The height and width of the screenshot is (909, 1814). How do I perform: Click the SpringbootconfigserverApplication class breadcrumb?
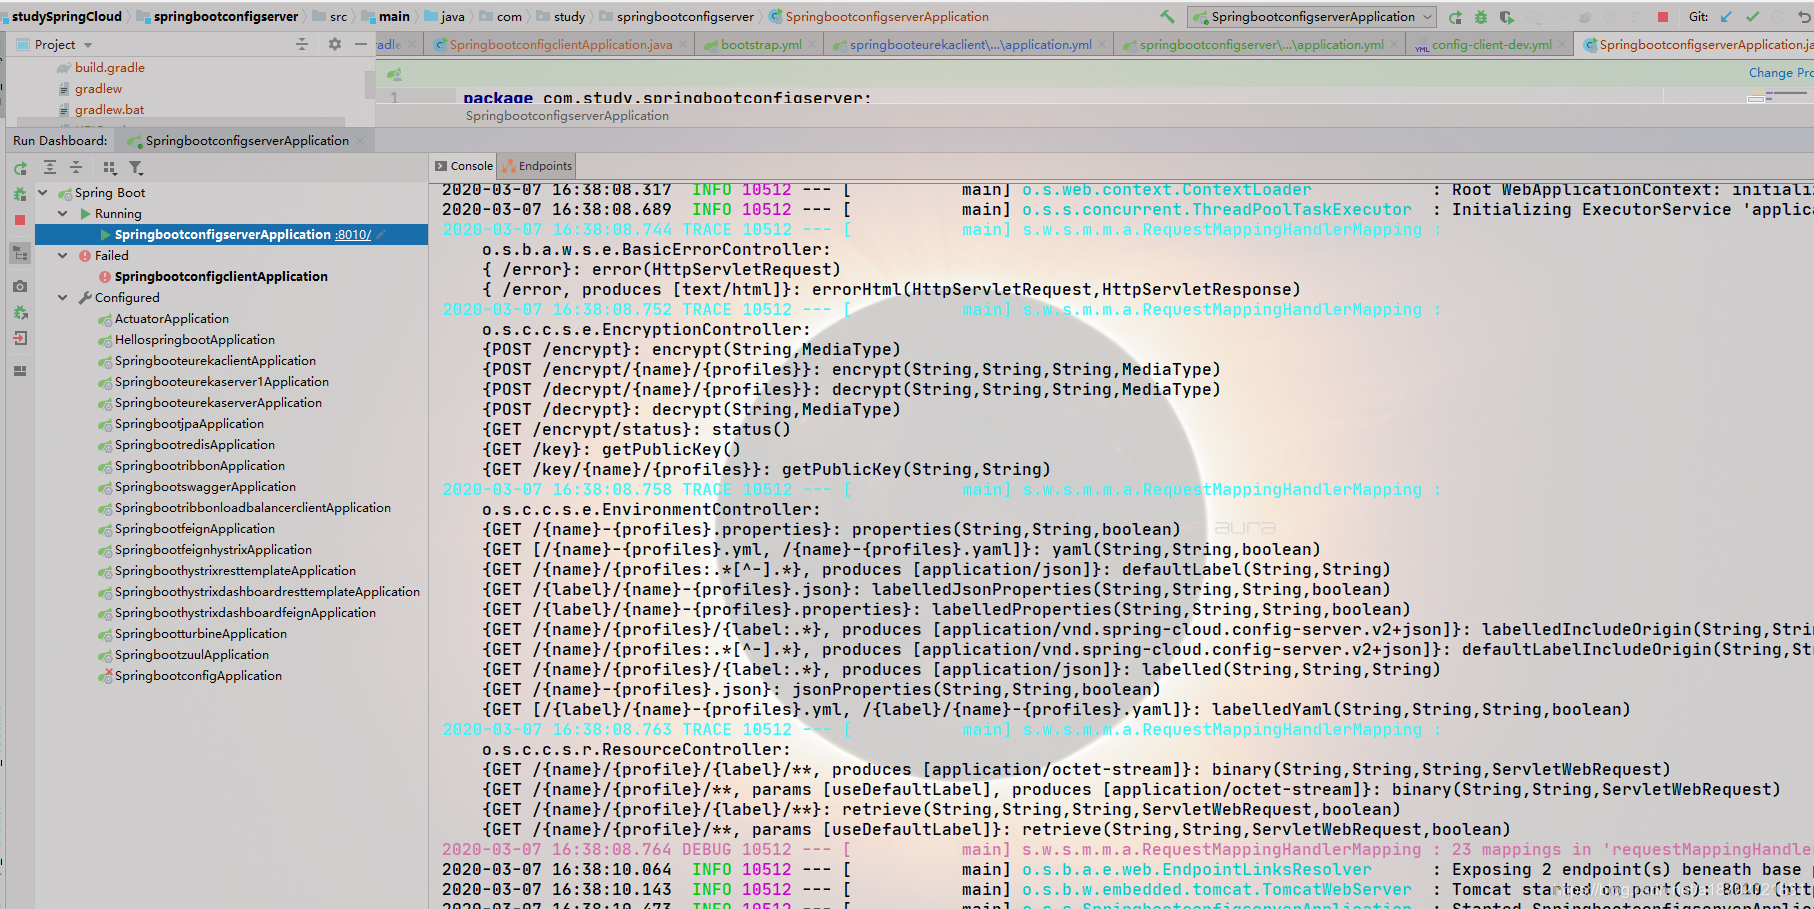point(879,17)
